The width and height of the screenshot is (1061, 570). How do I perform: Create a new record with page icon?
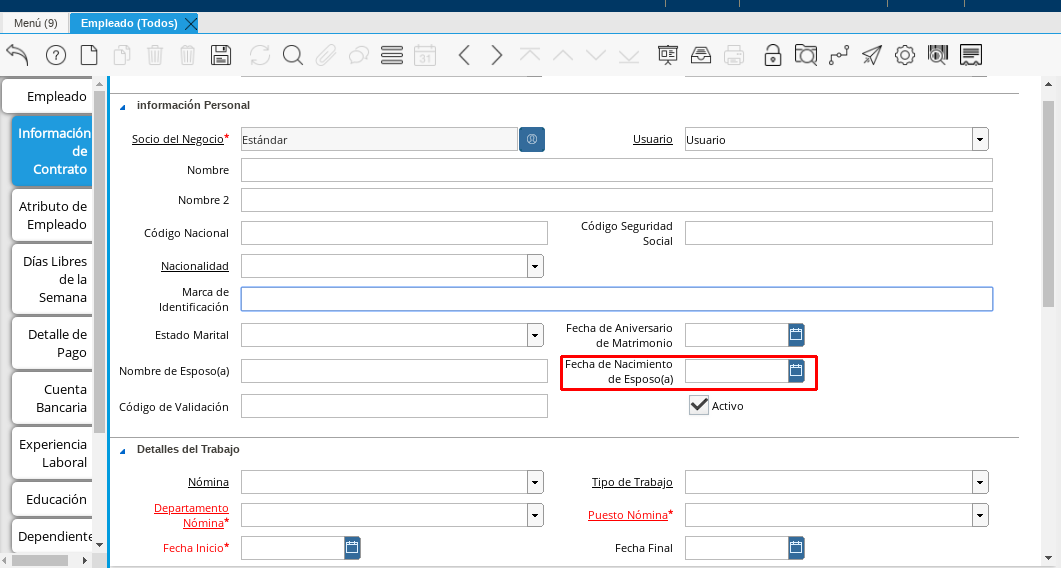[x=89, y=55]
